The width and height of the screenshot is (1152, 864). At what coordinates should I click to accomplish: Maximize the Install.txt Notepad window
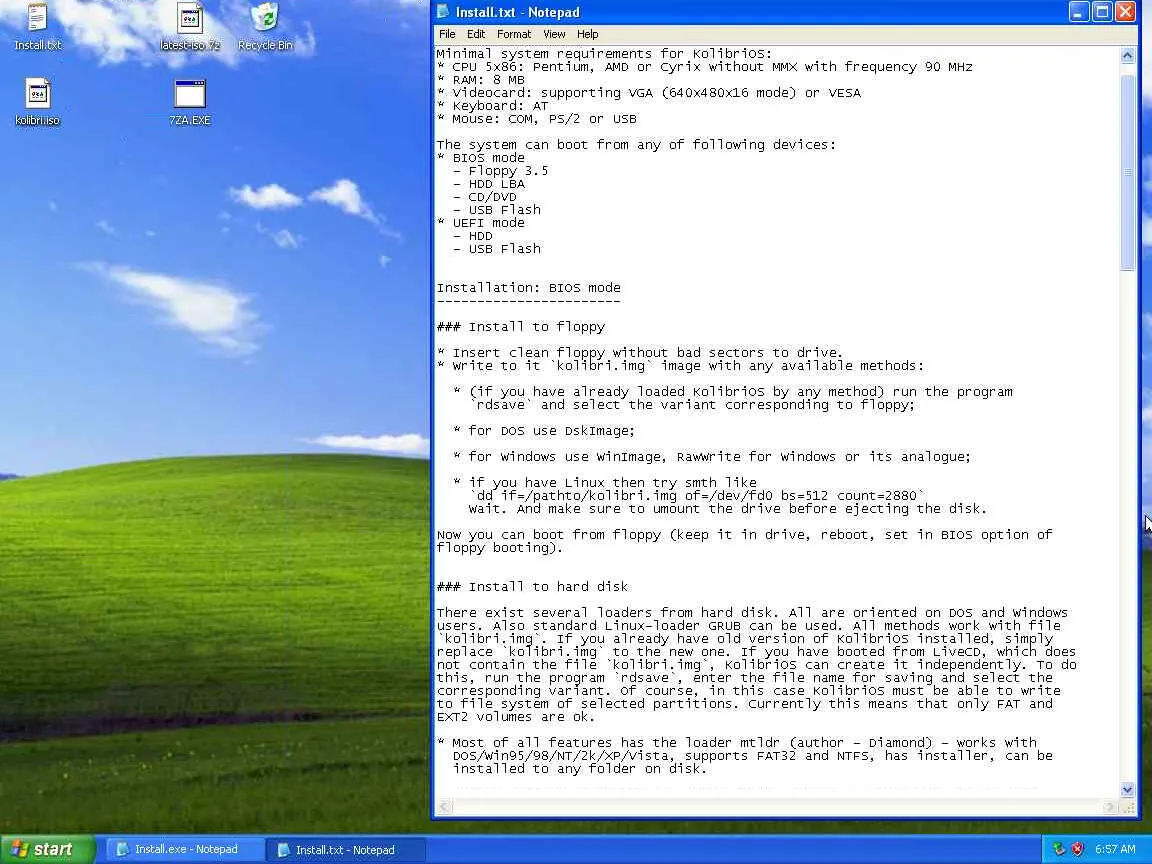point(1102,12)
